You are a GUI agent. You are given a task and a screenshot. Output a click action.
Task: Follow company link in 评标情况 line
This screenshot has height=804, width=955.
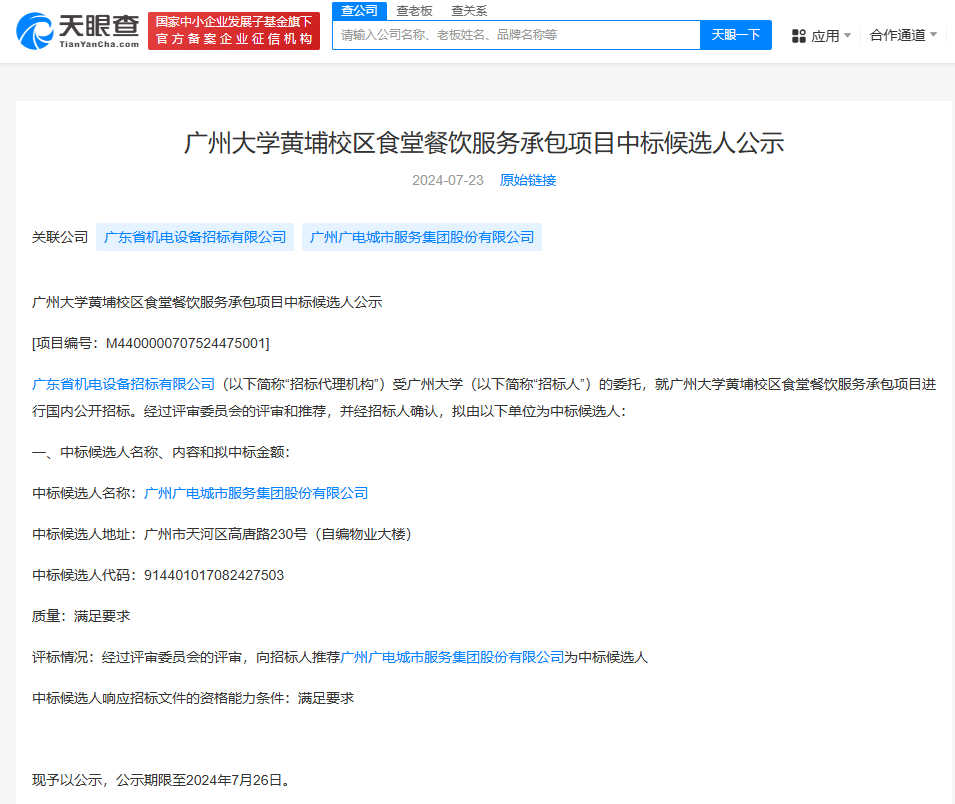(x=453, y=657)
